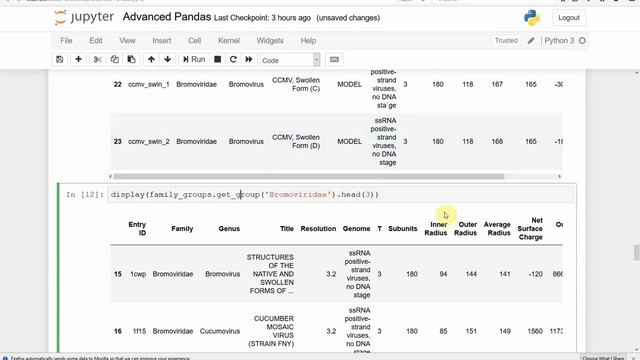The width and height of the screenshot is (640, 360).
Task: Copy selected cells
Action: click(114, 60)
